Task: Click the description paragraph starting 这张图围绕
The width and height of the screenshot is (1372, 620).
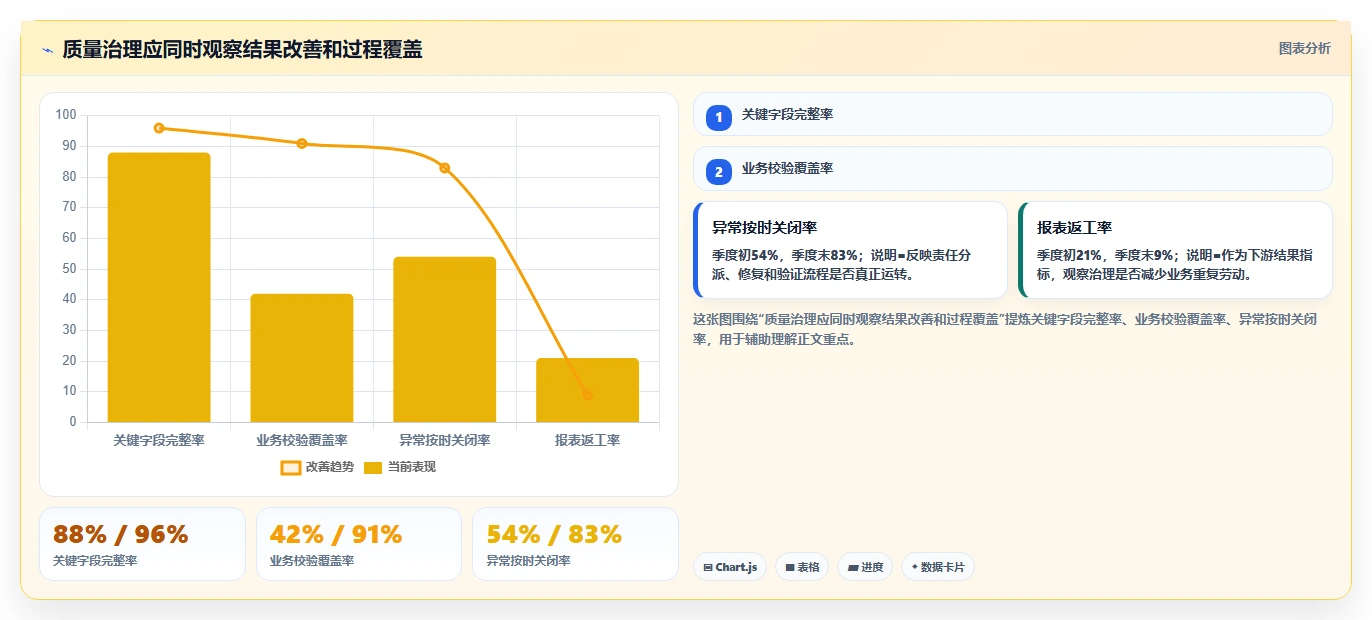Action: [1005, 329]
